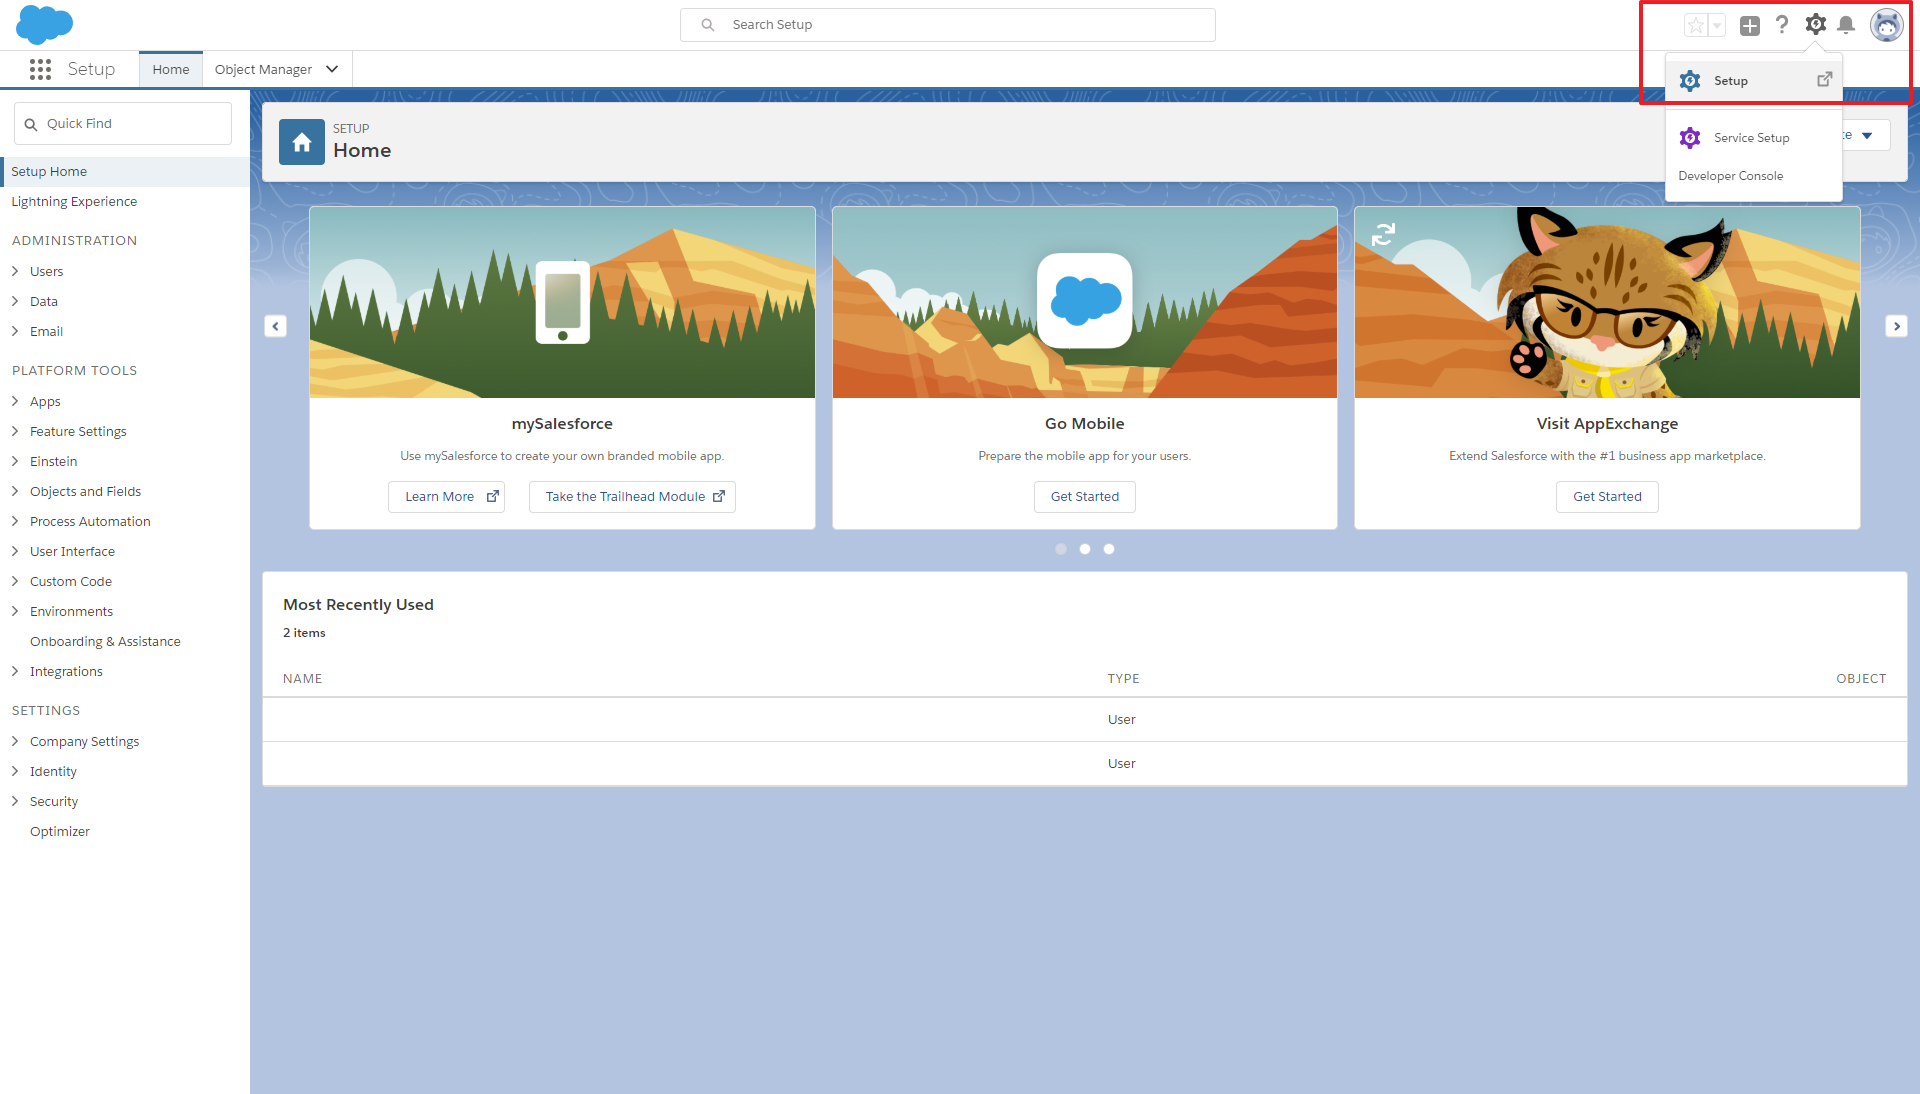Select Service Setup menu item
The height and width of the screenshot is (1094, 1920).
click(x=1754, y=138)
